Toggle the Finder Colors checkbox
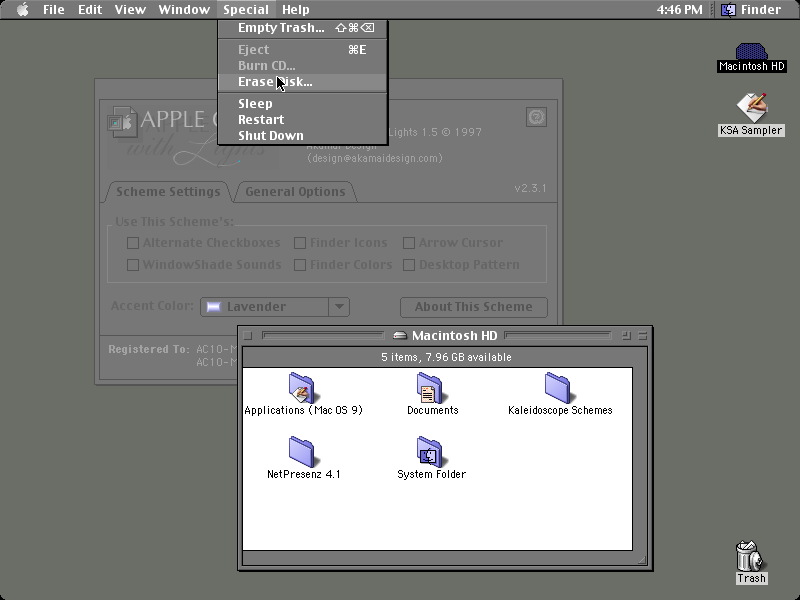Screen dimensions: 800x600 [x=300, y=265]
